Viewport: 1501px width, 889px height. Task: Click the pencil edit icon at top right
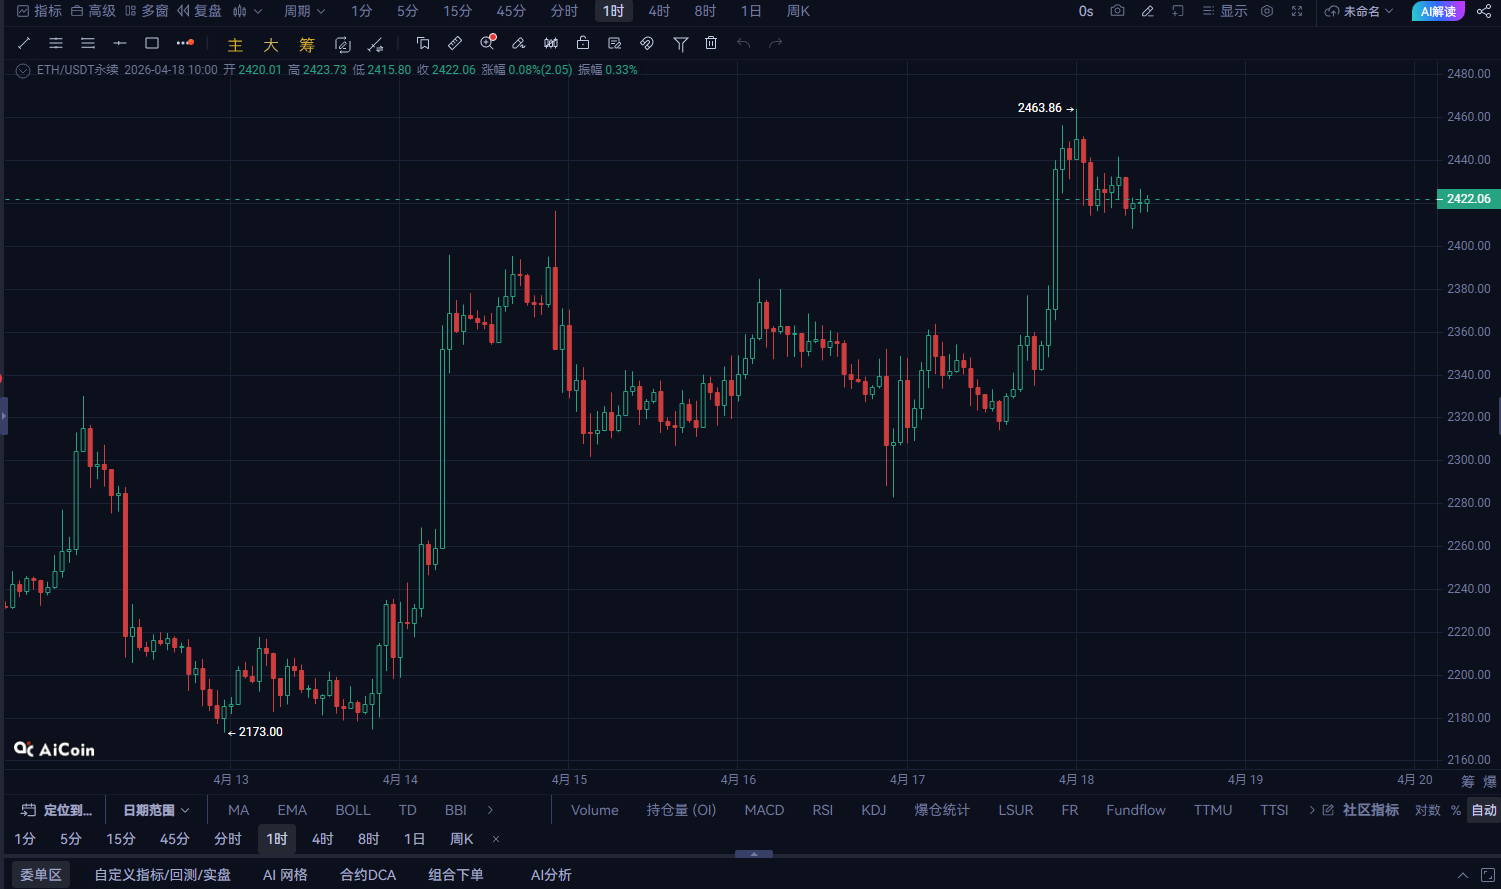[x=1148, y=11]
